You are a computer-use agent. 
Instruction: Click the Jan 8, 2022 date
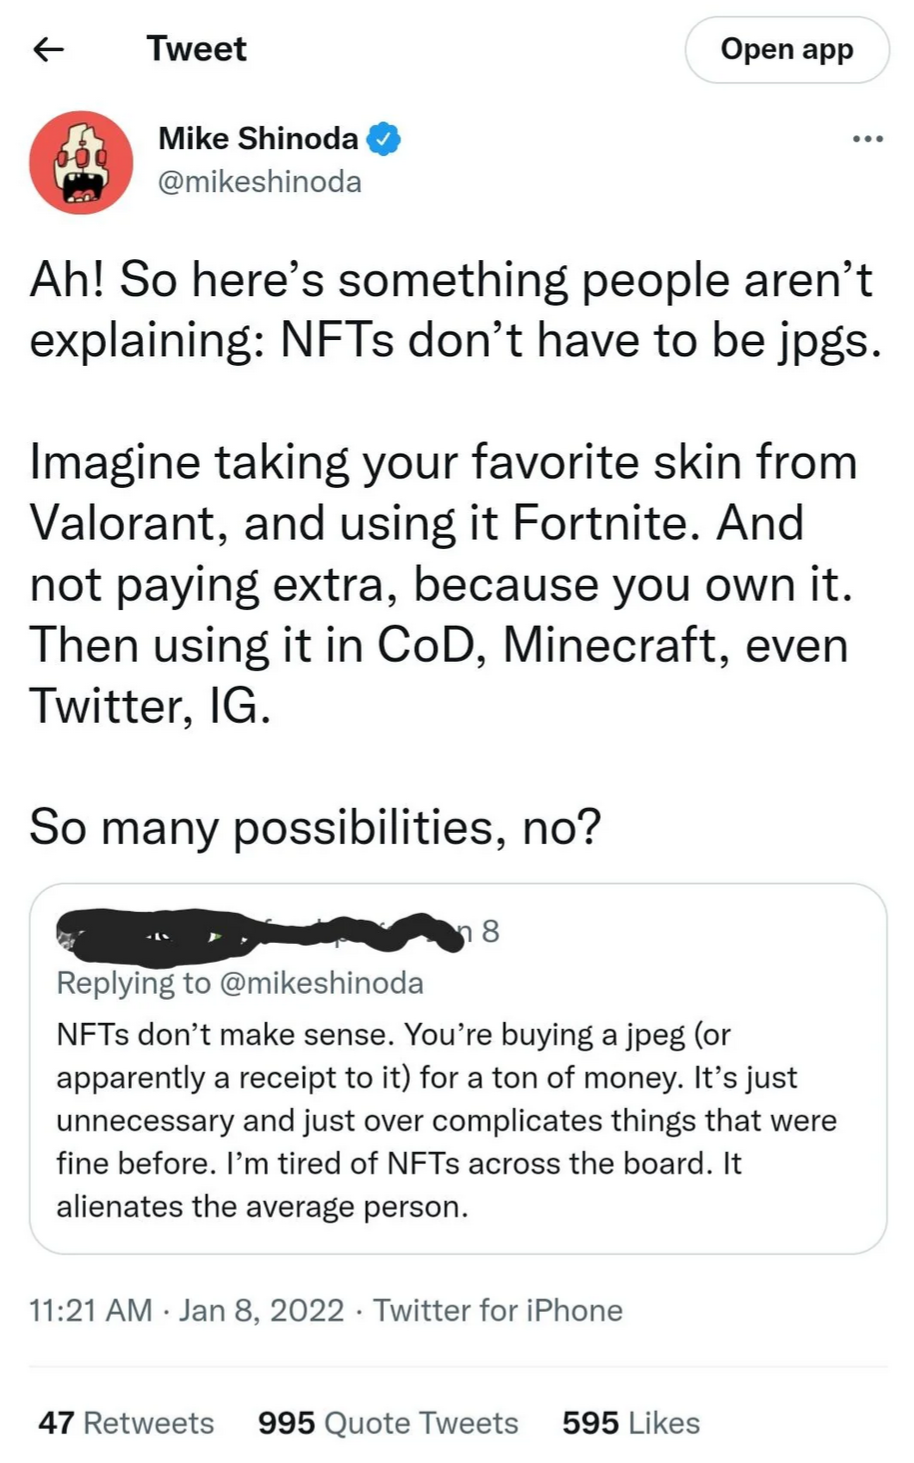261,1310
